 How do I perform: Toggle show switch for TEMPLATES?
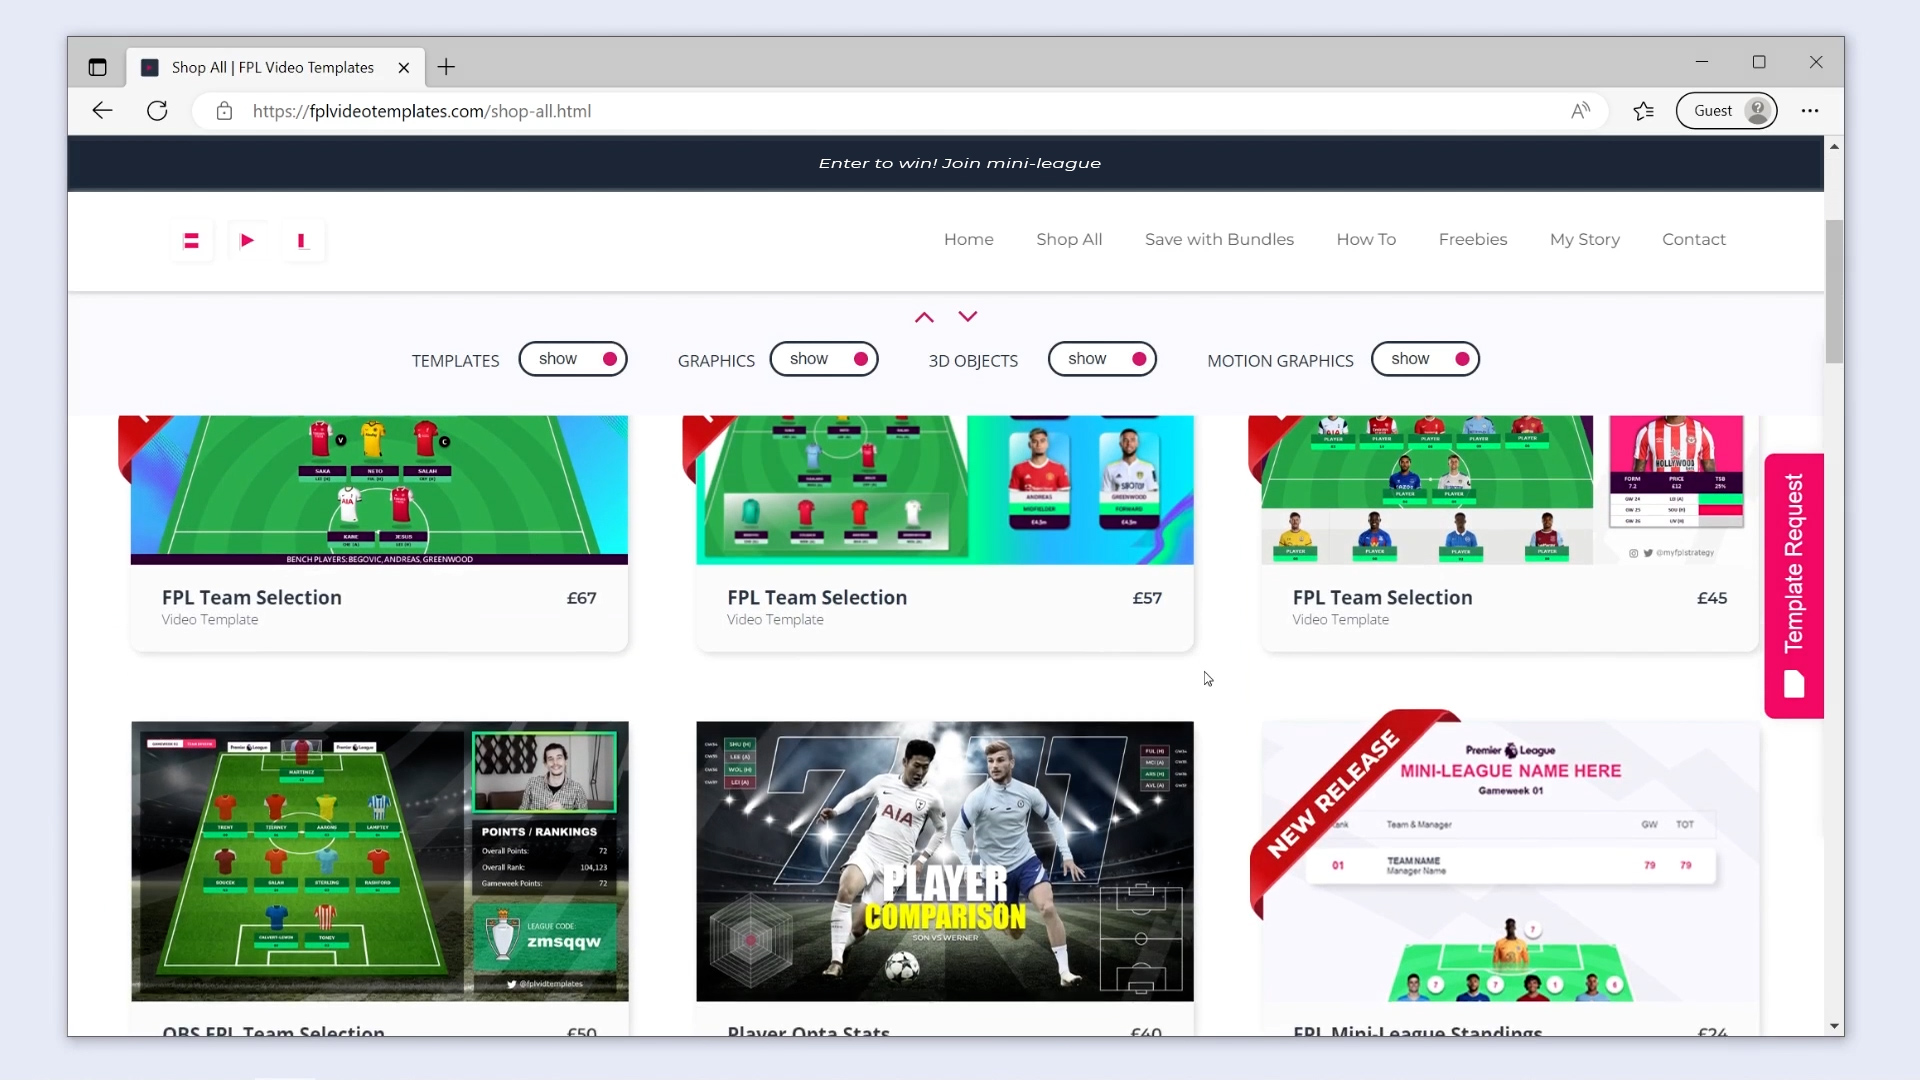tap(573, 358)
